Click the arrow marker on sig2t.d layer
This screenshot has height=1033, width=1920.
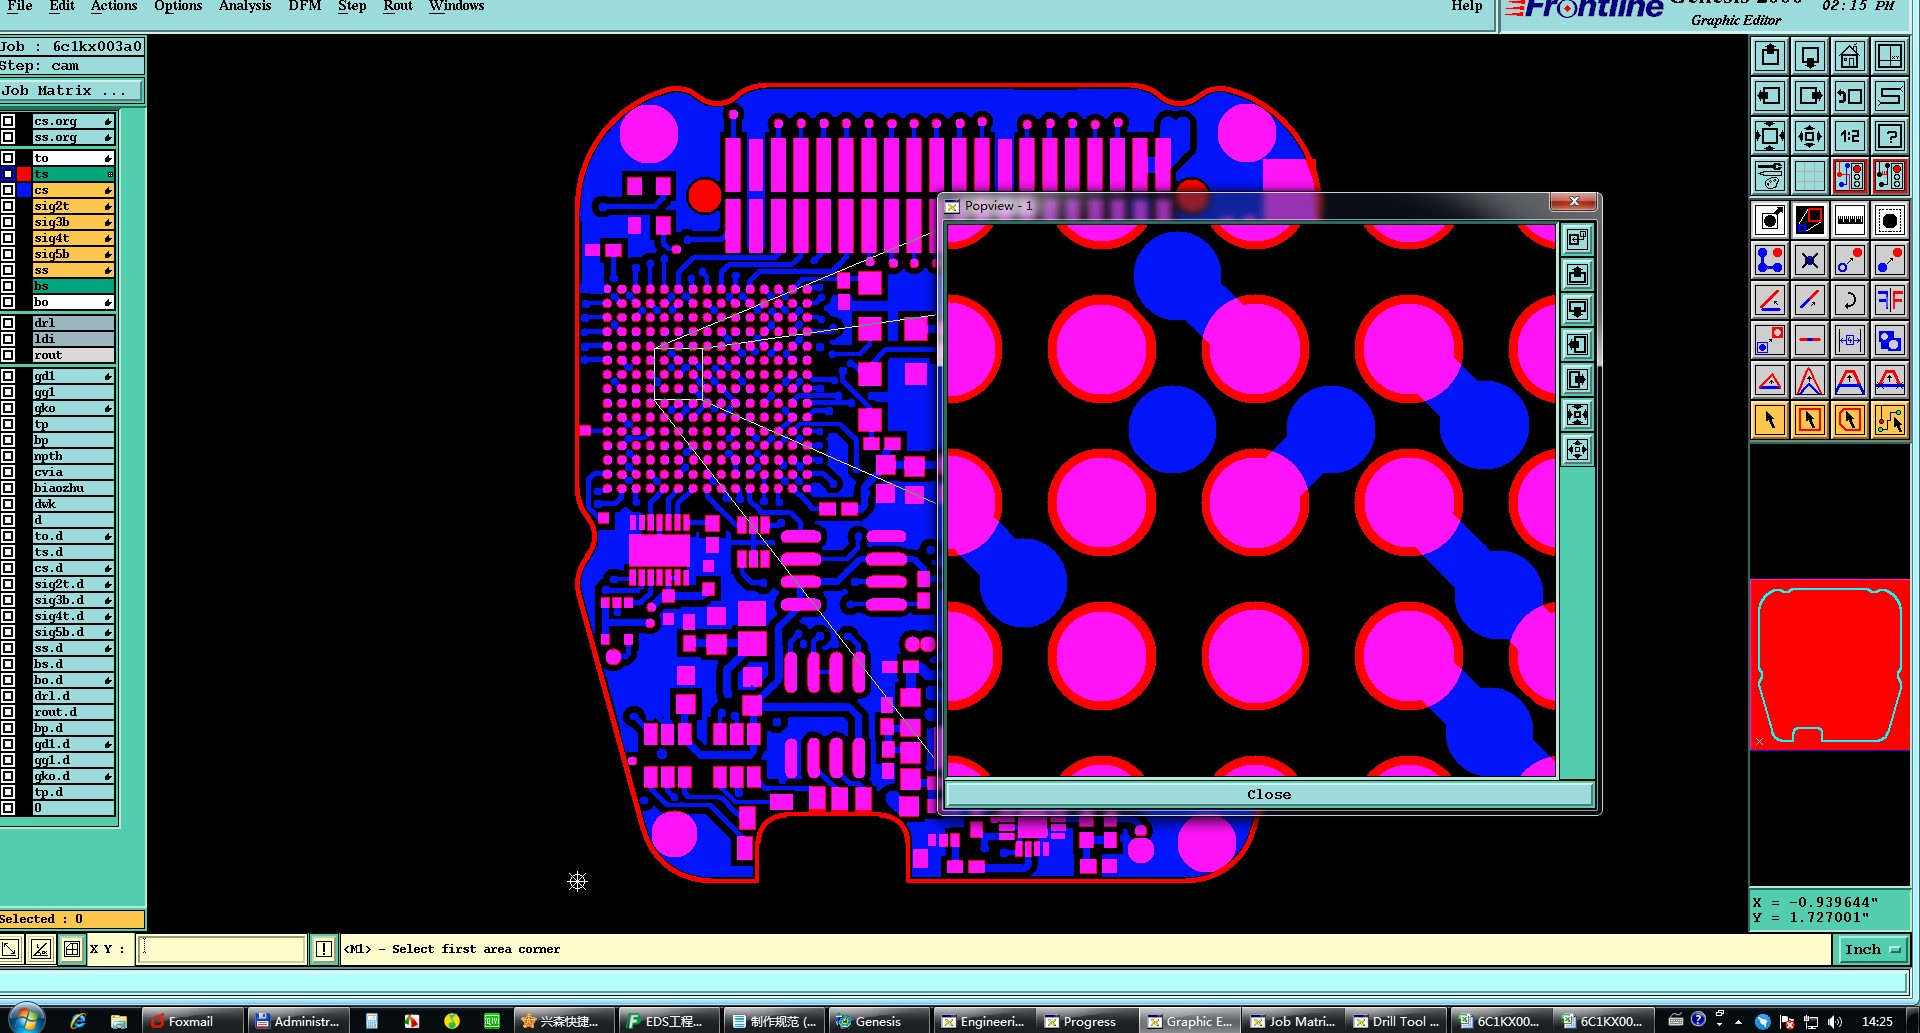click(108, 584)
